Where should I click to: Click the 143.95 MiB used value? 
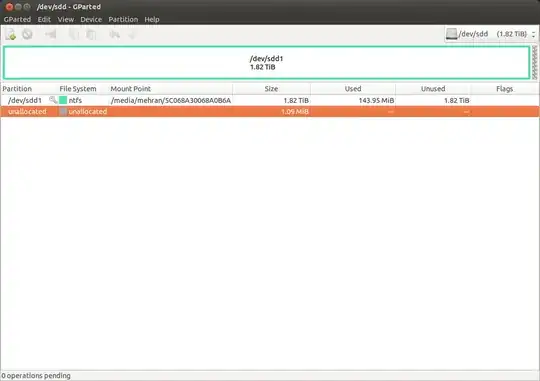[376, 100]
